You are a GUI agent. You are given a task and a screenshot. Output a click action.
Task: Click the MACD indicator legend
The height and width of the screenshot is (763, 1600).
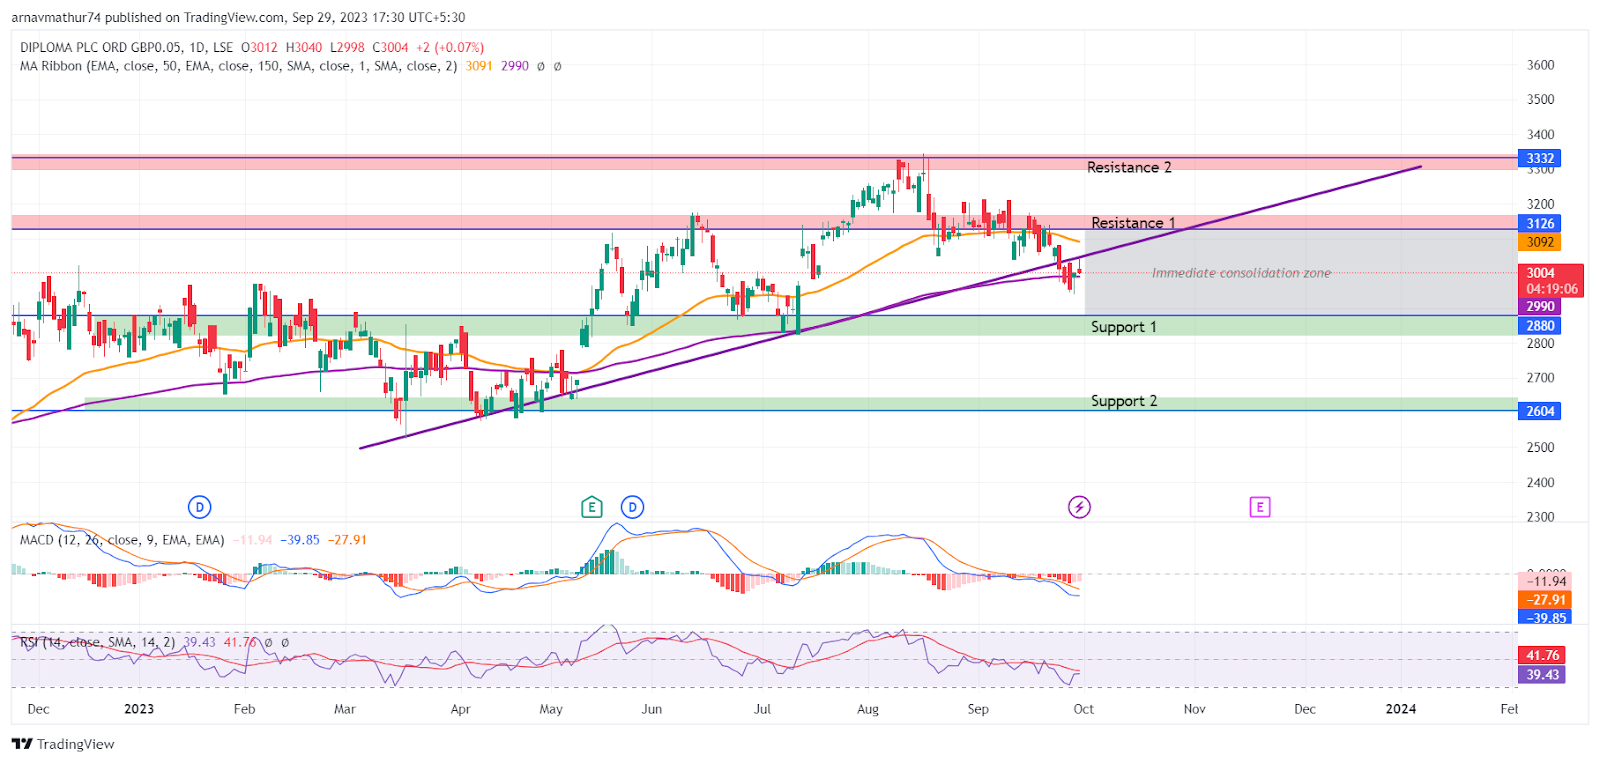click(x=122, y=540)
